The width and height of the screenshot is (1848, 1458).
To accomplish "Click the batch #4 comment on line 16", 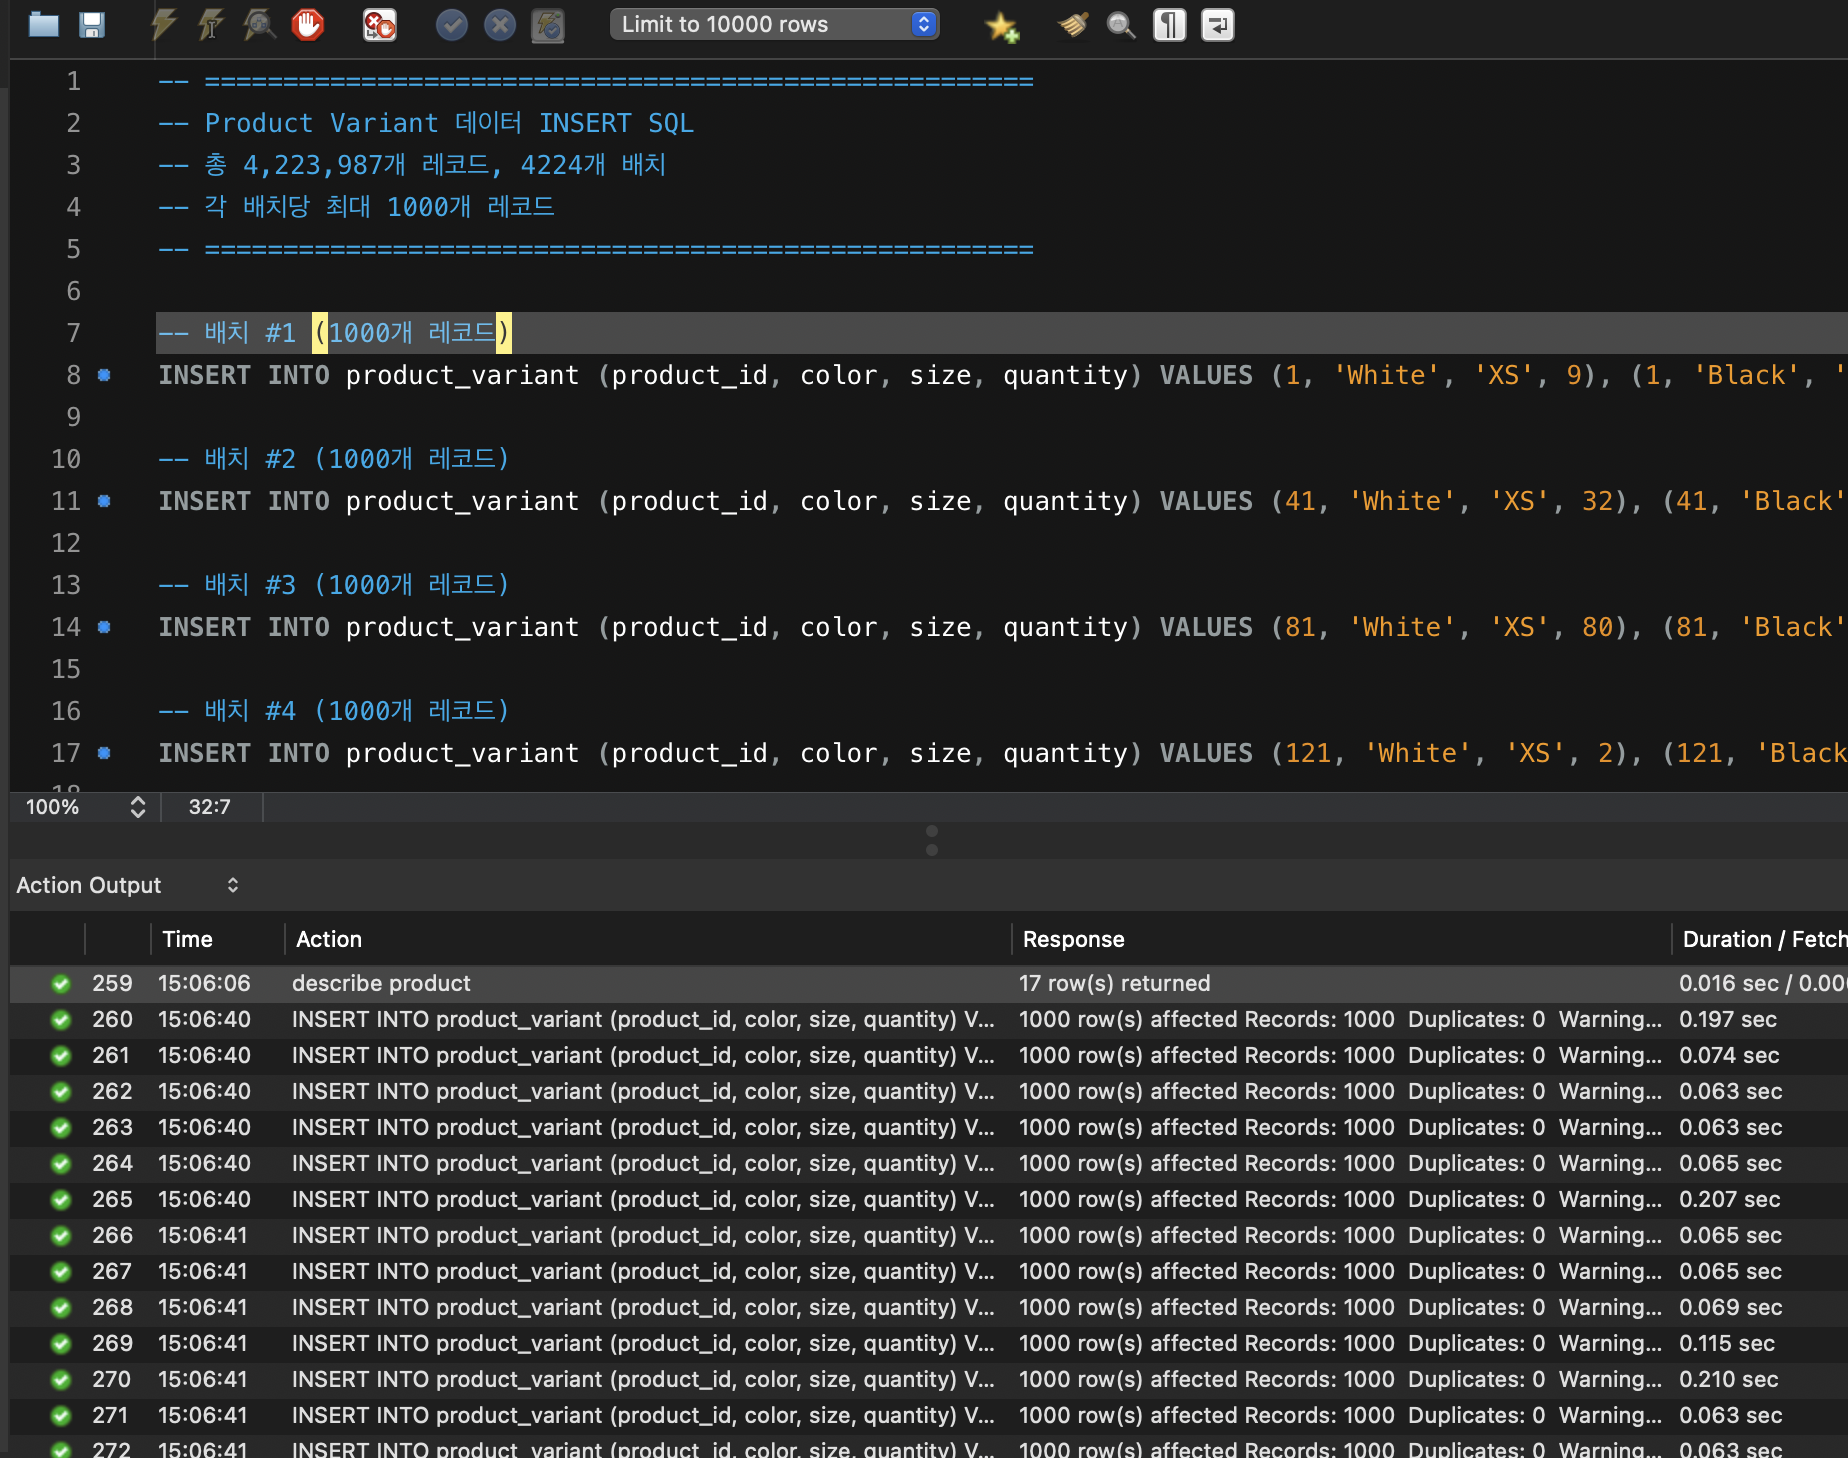I will point(334,711).
